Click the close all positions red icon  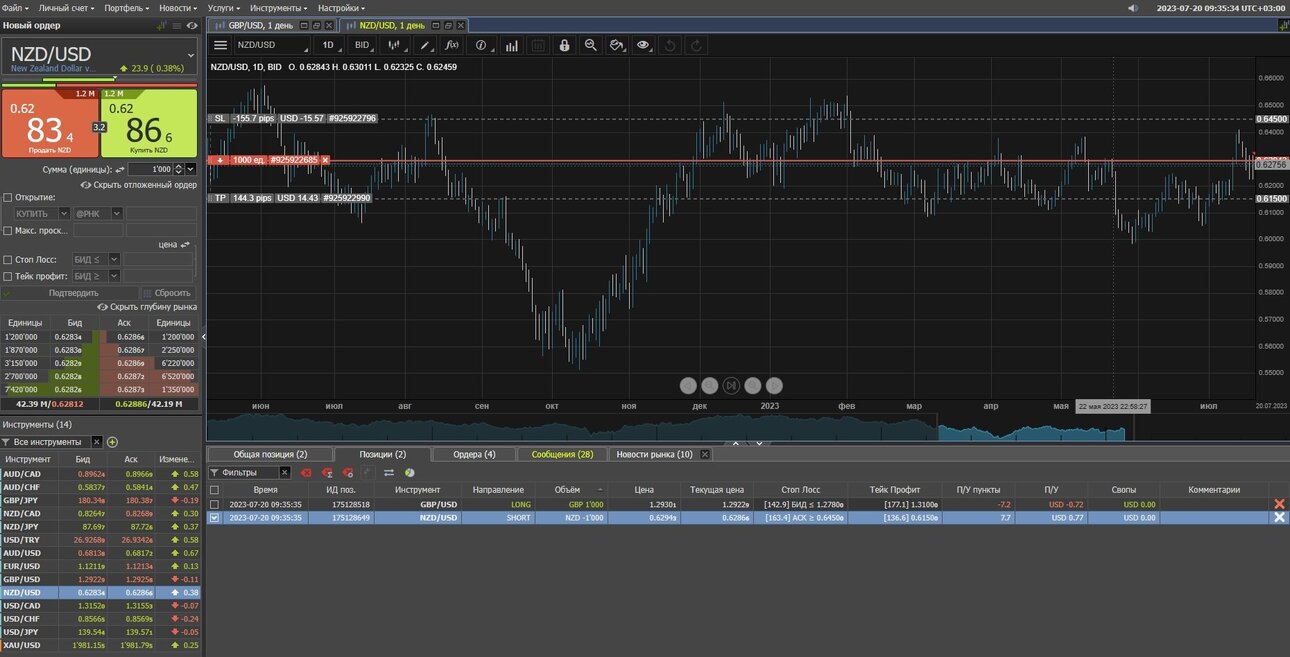[x=306, y=472]
